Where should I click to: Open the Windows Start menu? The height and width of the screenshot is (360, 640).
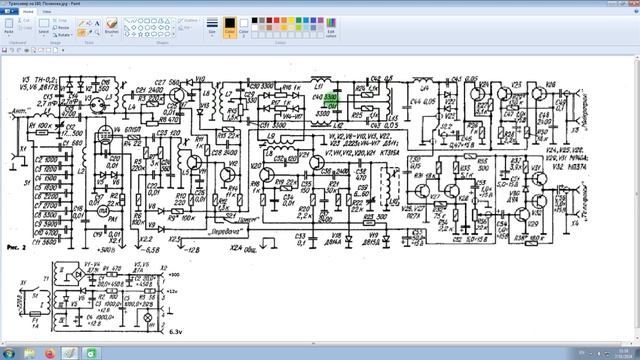pos(8,353)
